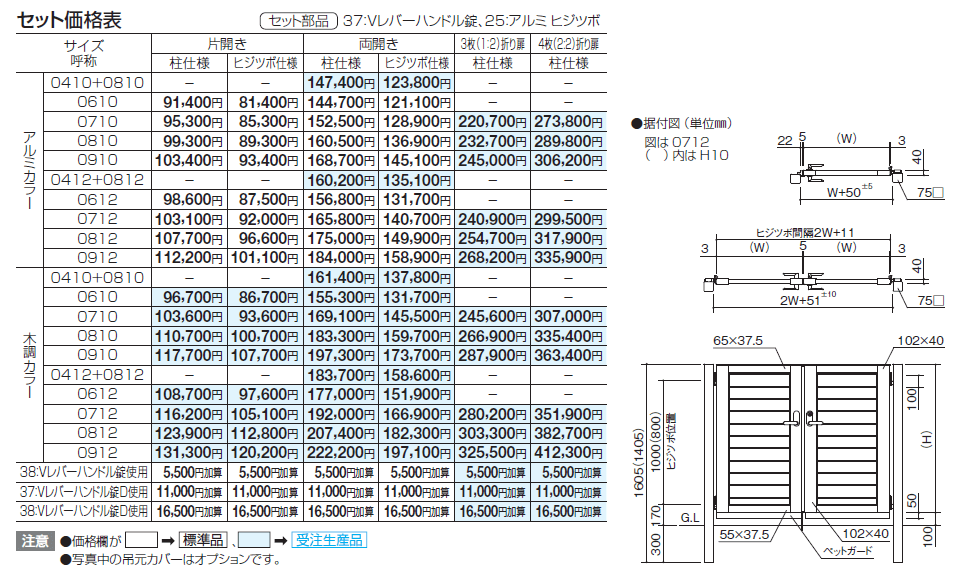Click the 2W+51 dimension label
This screenshot has height=582, width=956.
[x=808, y=299]
